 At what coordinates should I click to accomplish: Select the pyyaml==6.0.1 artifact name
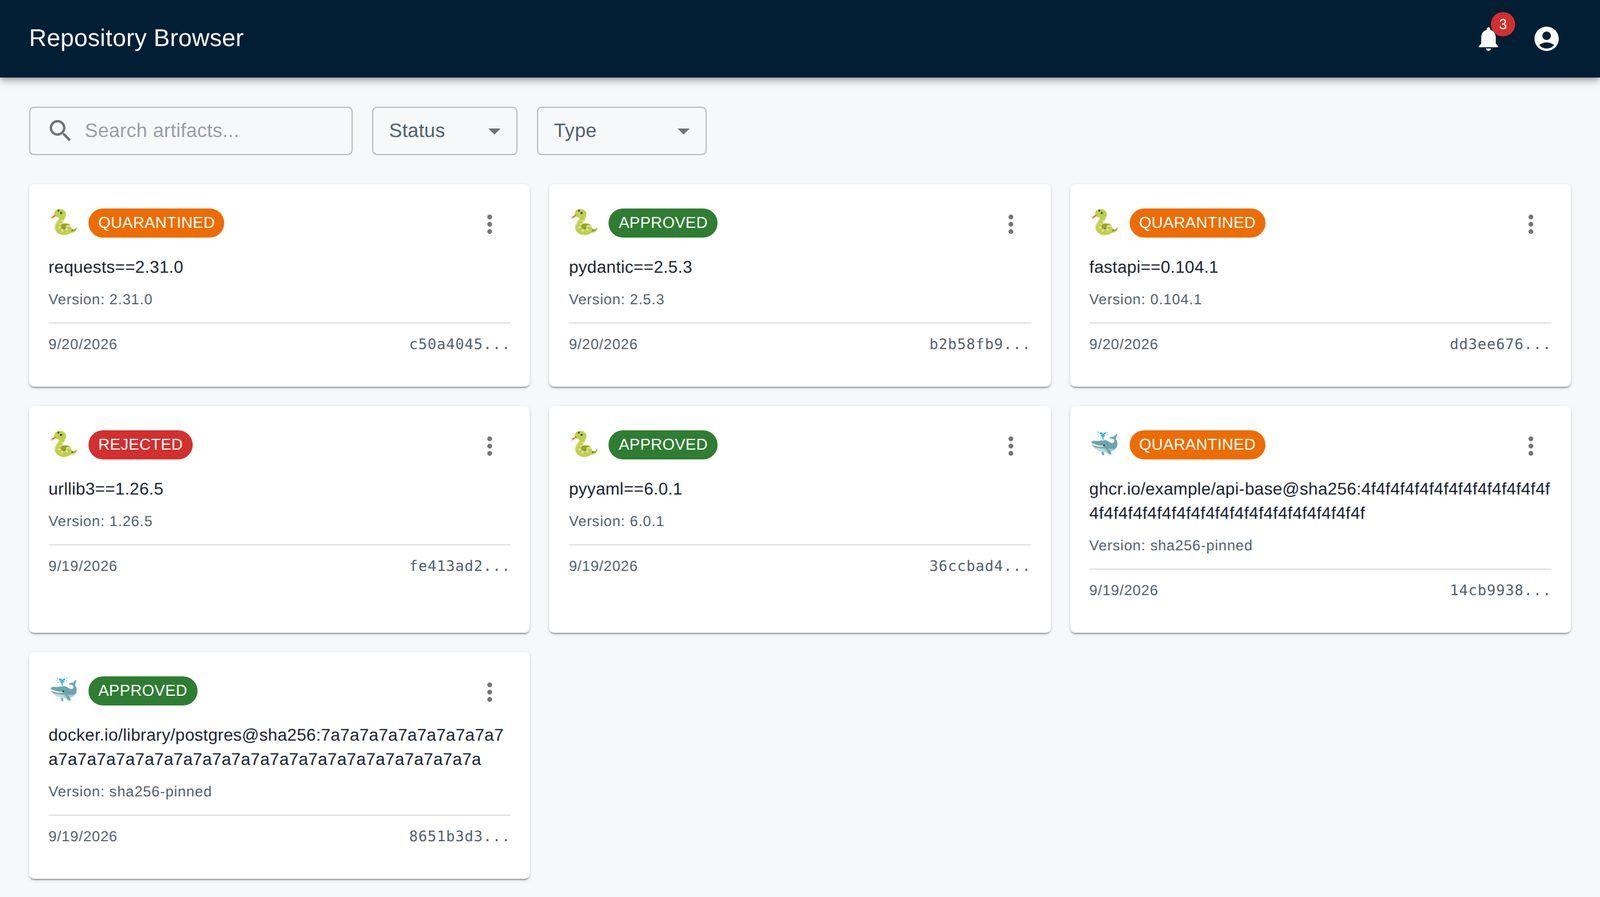click(x=625, y=489)
